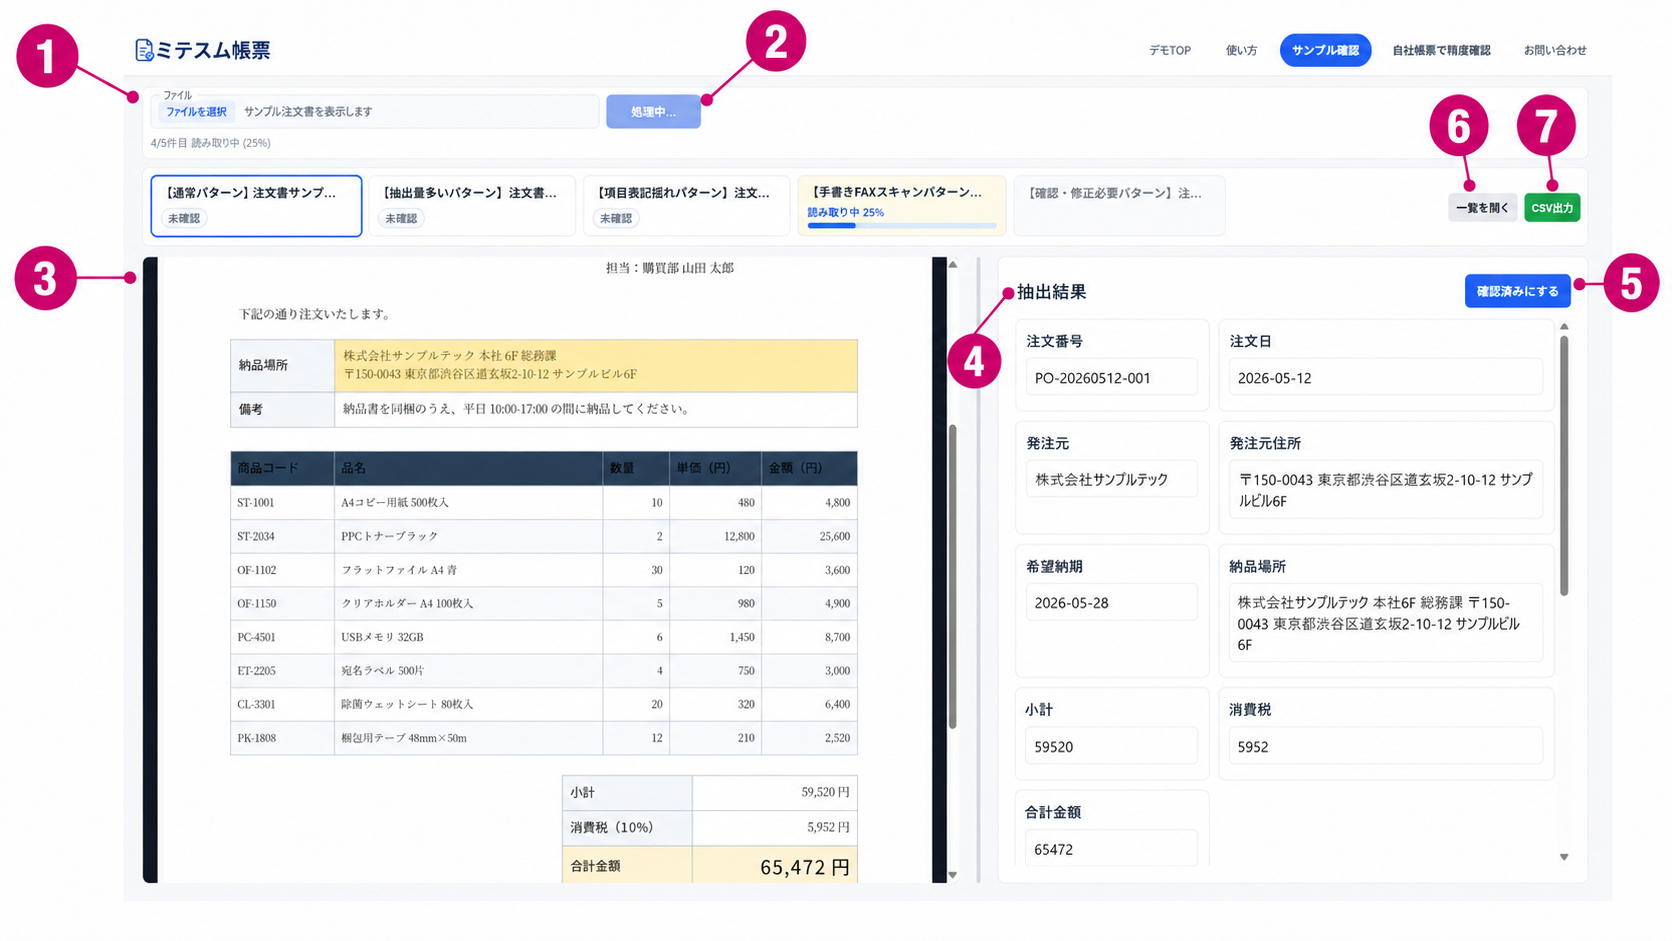The width and height of the screenshot is (1672, 941).
Task: Expand the list with 一覧を開く
Action: (1482, 208)
